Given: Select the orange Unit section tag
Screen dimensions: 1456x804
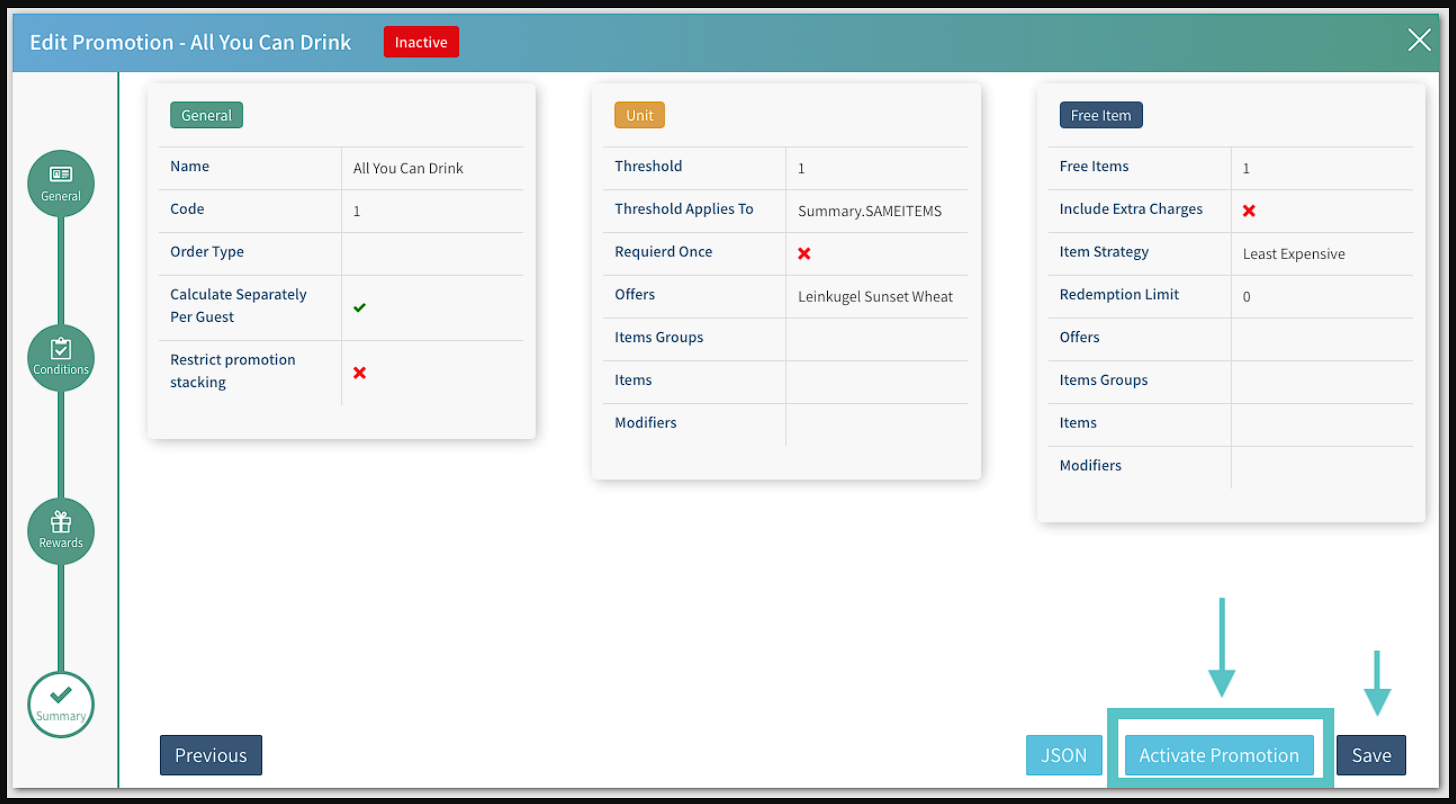Looking at the screenshot, I should coord(639,115).
